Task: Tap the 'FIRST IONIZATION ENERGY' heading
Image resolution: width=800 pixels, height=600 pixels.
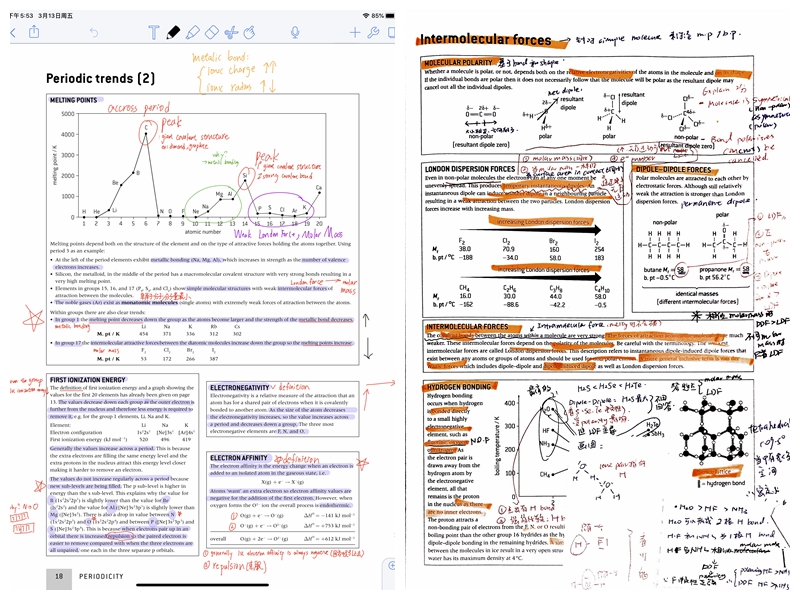Action: point(88,380)
